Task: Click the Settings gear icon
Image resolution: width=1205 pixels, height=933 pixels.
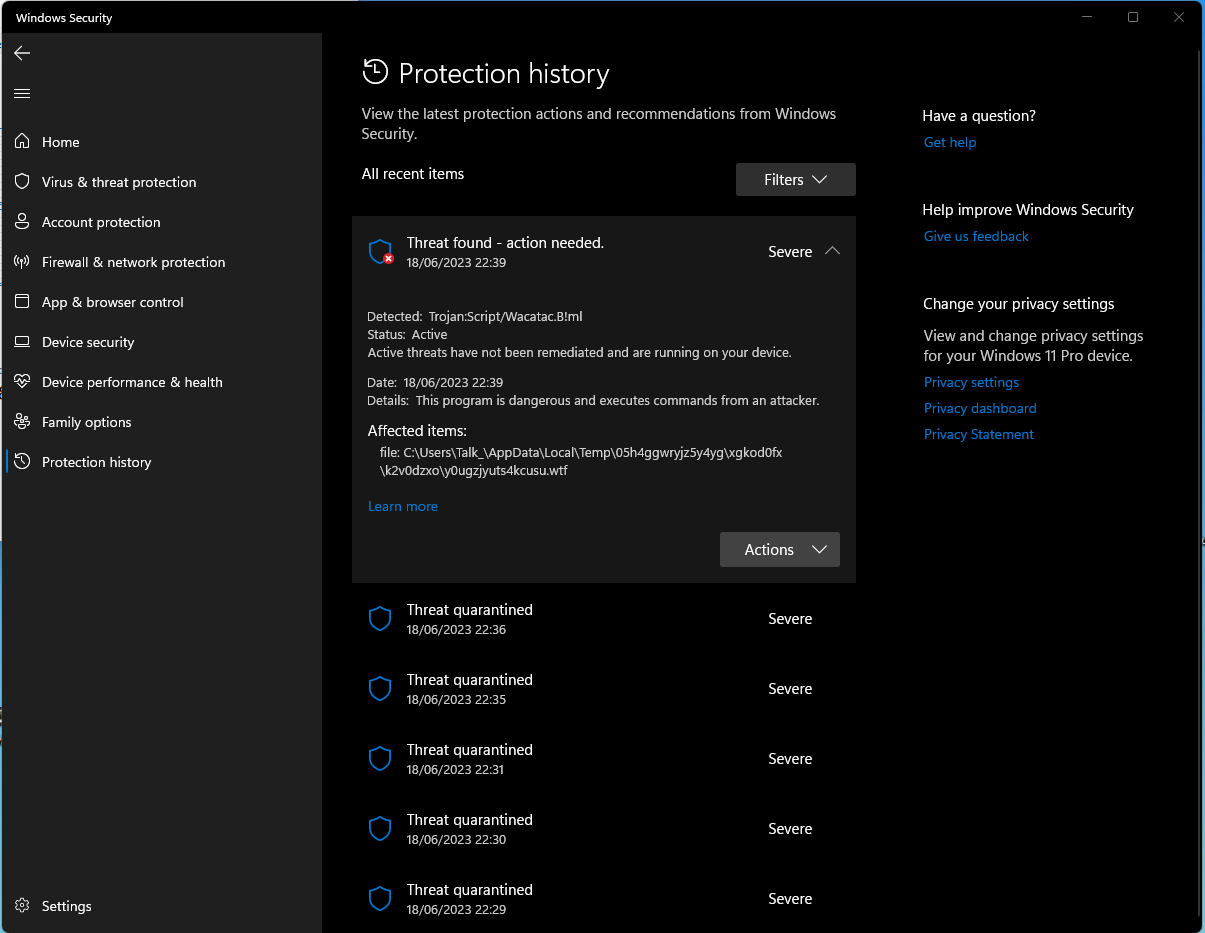Action: [x=22, y=906]
